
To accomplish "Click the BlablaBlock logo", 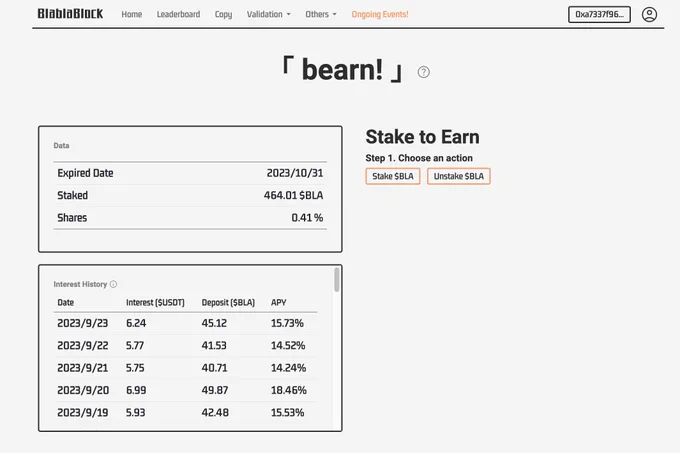I will 70,14.
